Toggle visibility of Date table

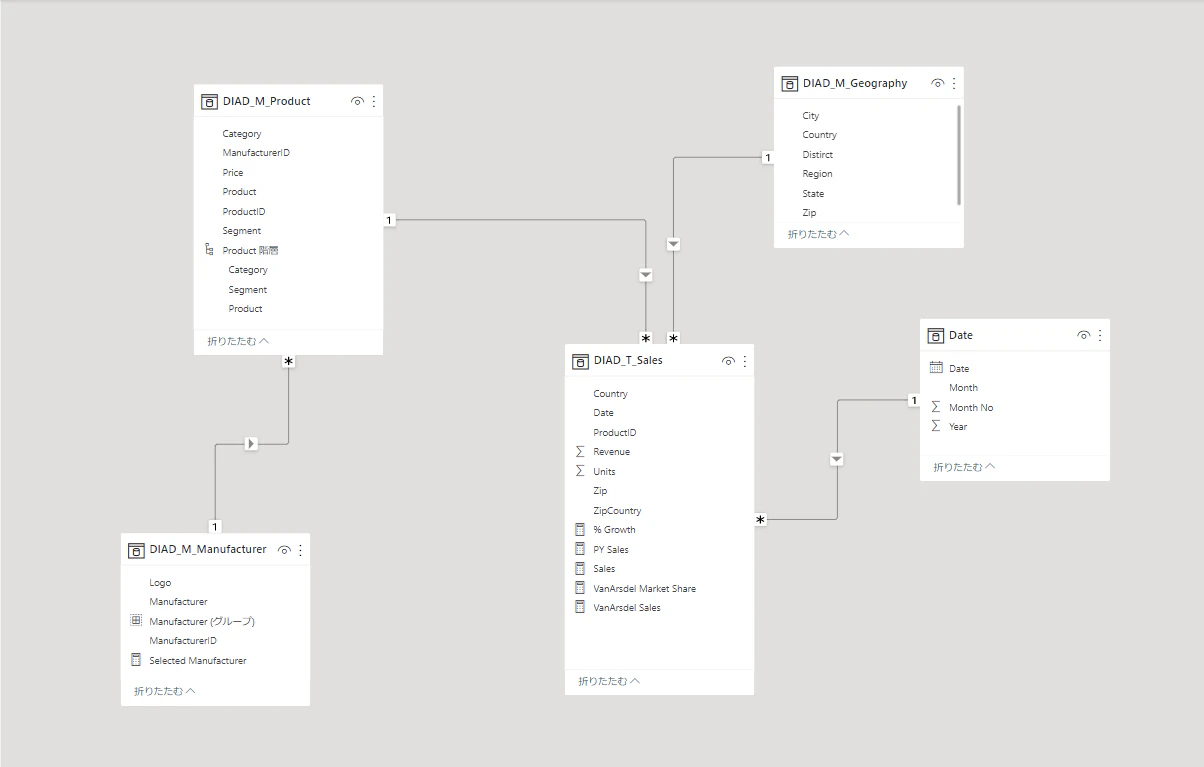(1083, 335)
